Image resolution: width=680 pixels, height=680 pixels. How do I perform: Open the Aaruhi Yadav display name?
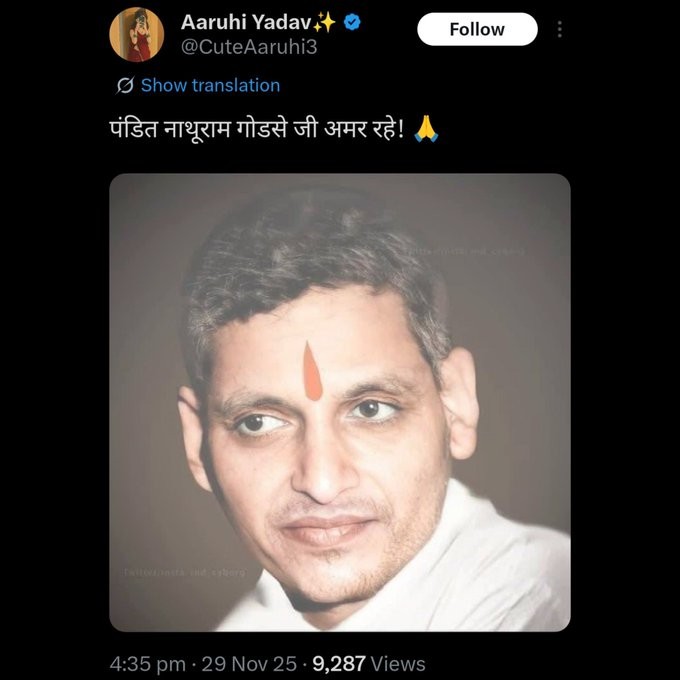click(244, 22)
